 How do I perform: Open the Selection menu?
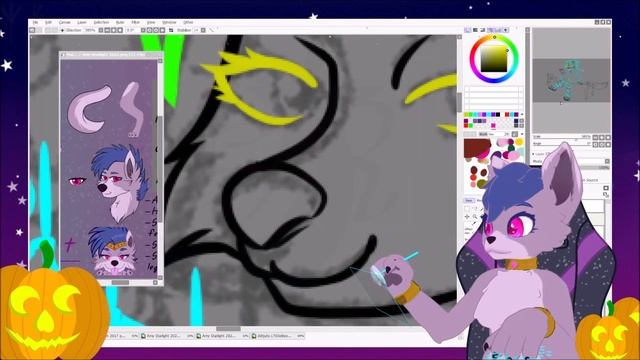[x=101, y=22]
